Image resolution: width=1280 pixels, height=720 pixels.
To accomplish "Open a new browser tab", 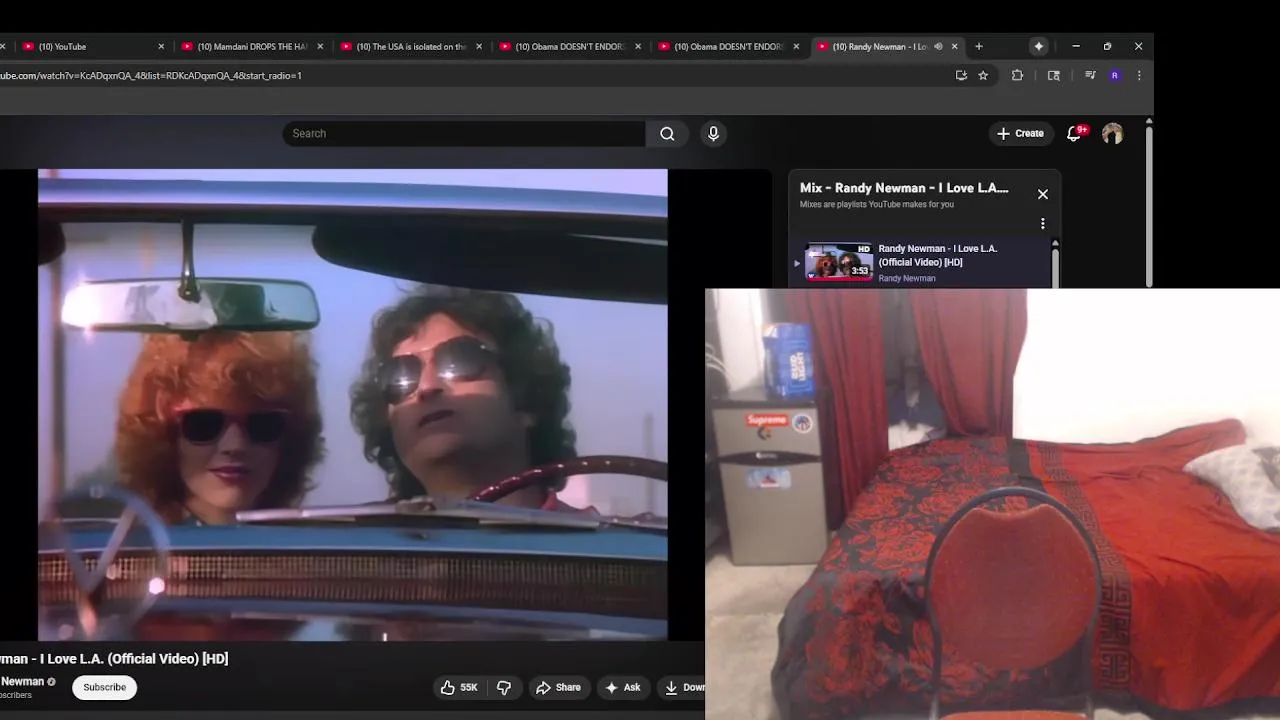I will pos(979,46).
